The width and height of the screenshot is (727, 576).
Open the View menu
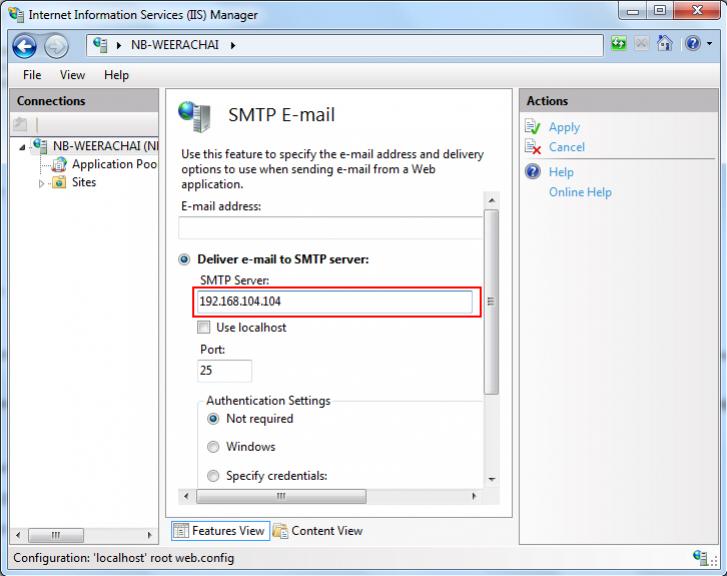click(72, 75)
